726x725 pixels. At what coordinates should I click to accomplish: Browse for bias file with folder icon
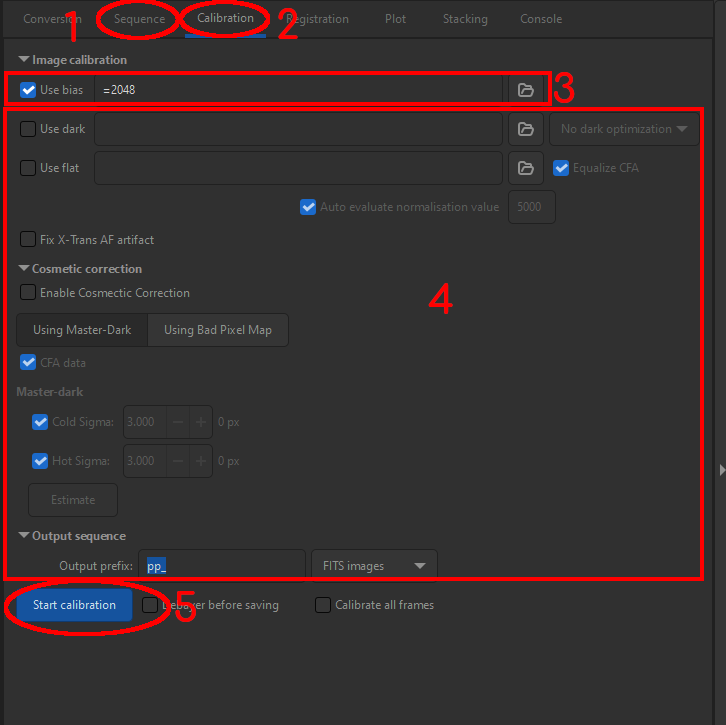525,90
